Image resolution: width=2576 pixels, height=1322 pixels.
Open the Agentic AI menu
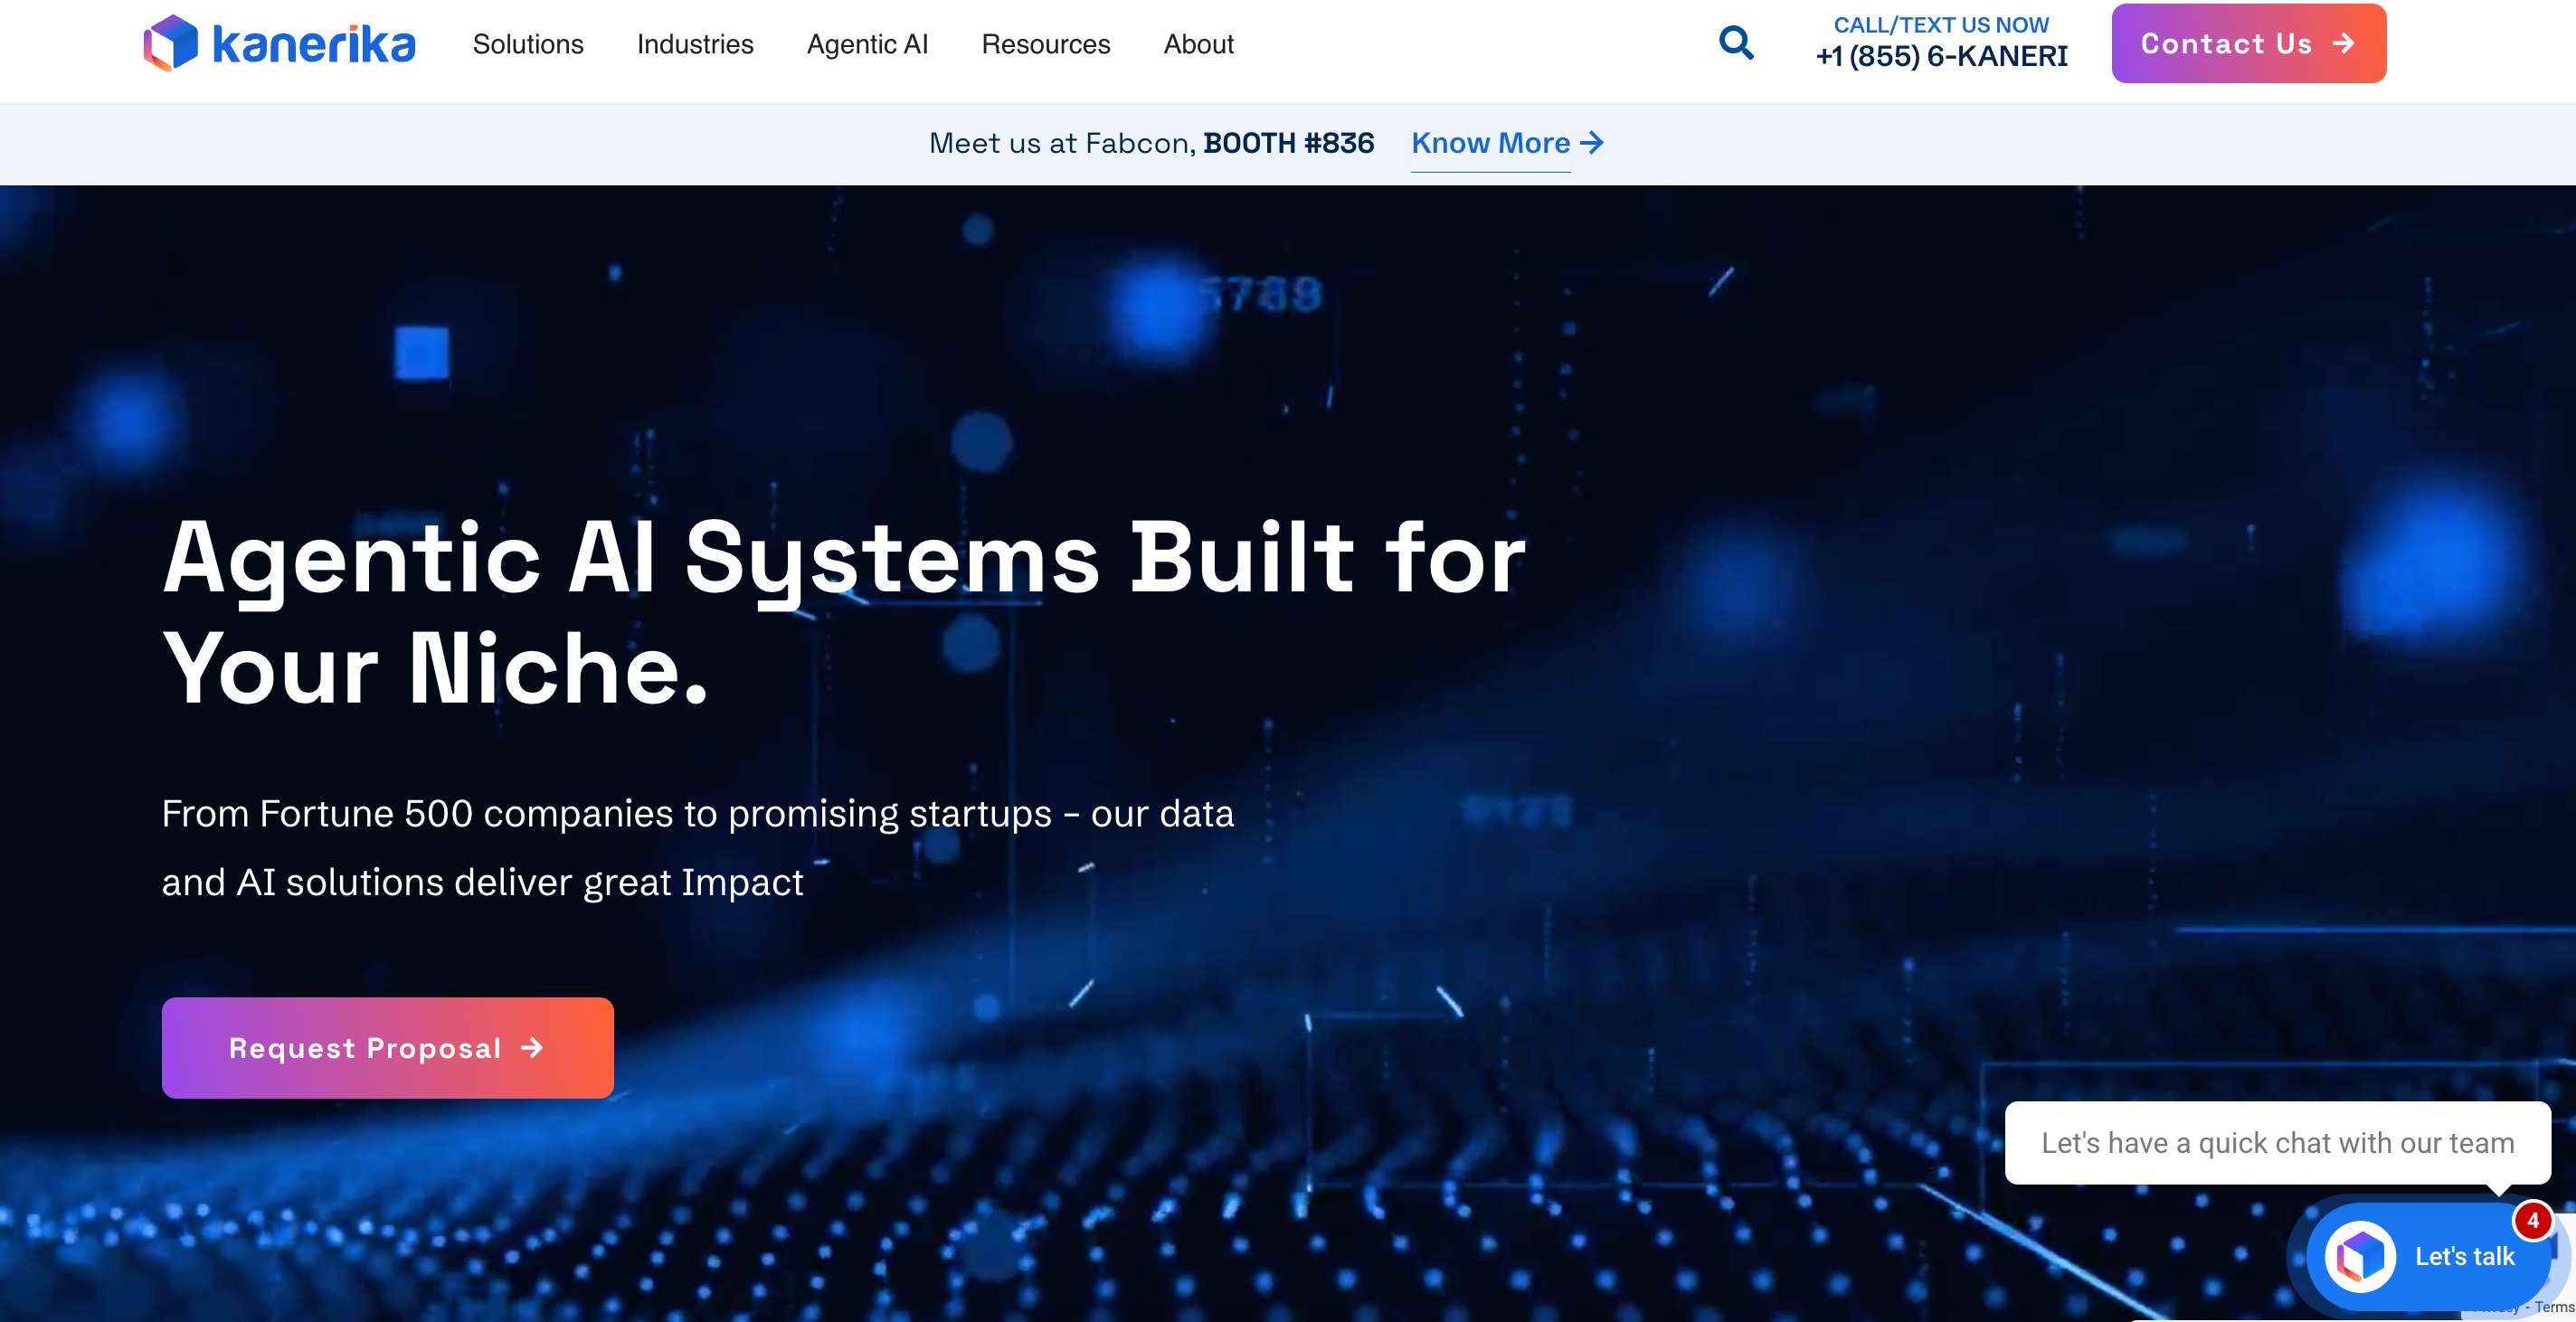click(x=867, y=44)
